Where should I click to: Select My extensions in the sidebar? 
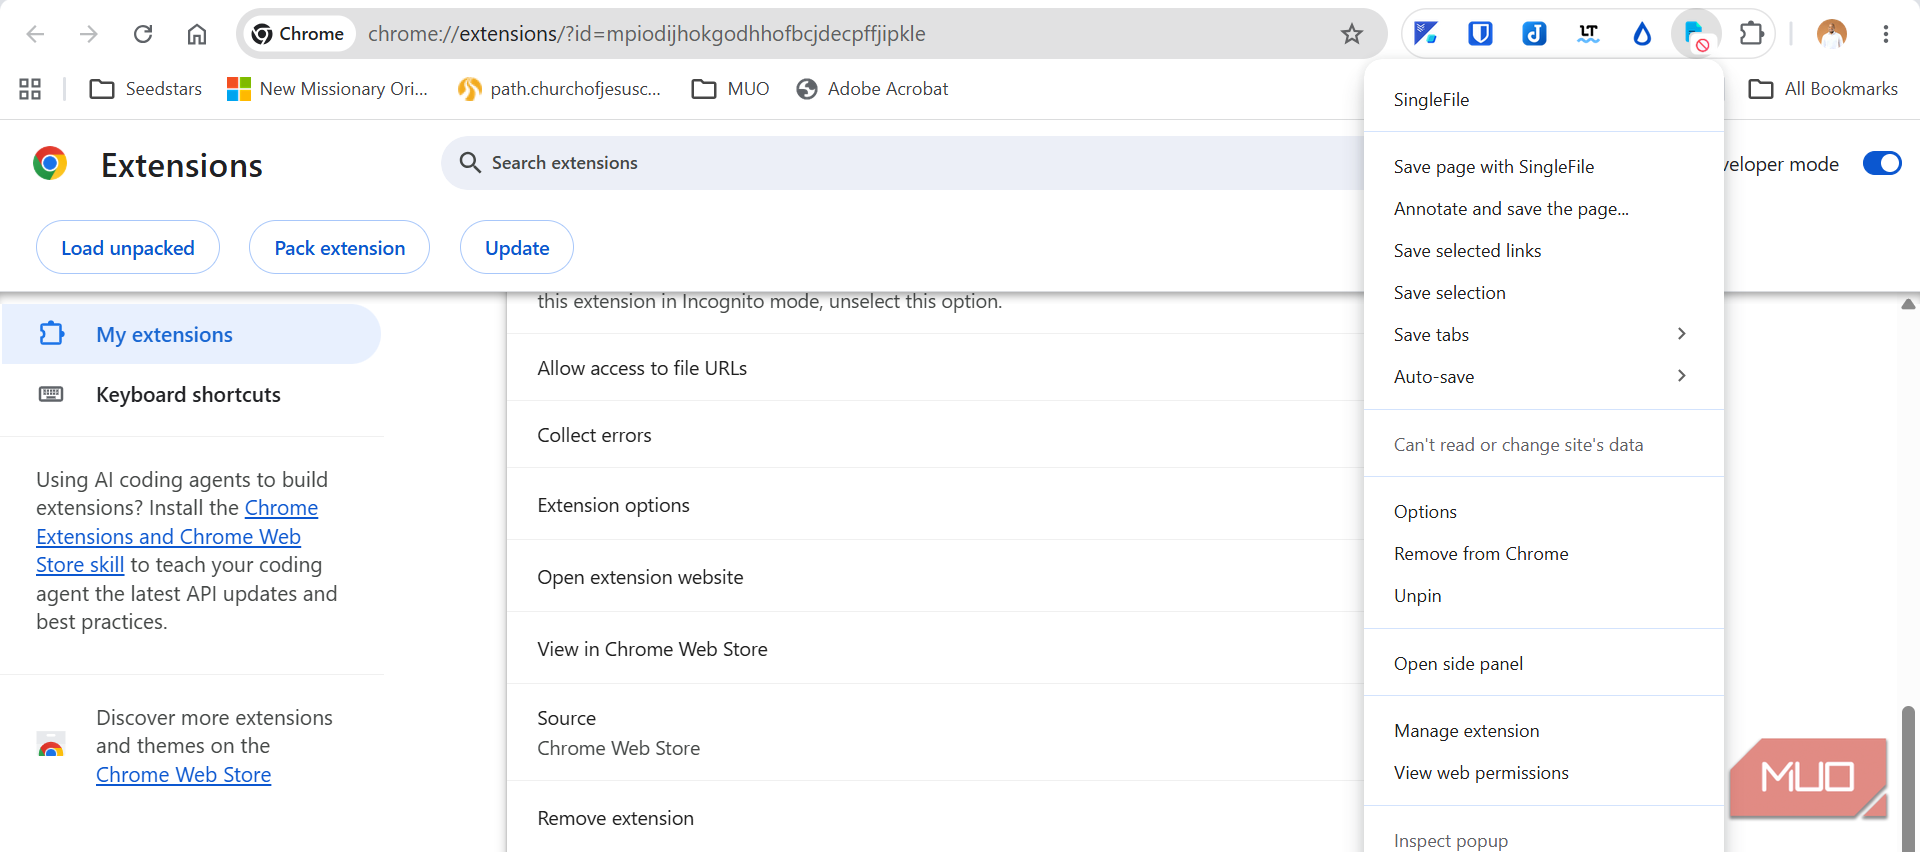[x=192, y=334]
